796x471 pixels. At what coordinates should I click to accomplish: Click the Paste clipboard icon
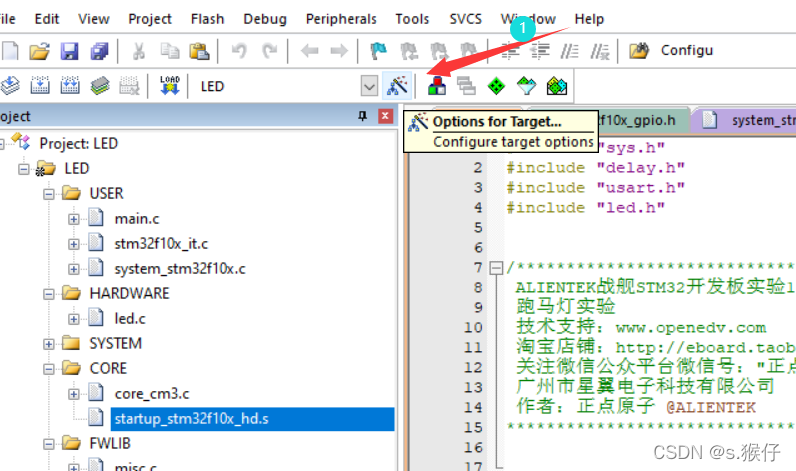200,51
